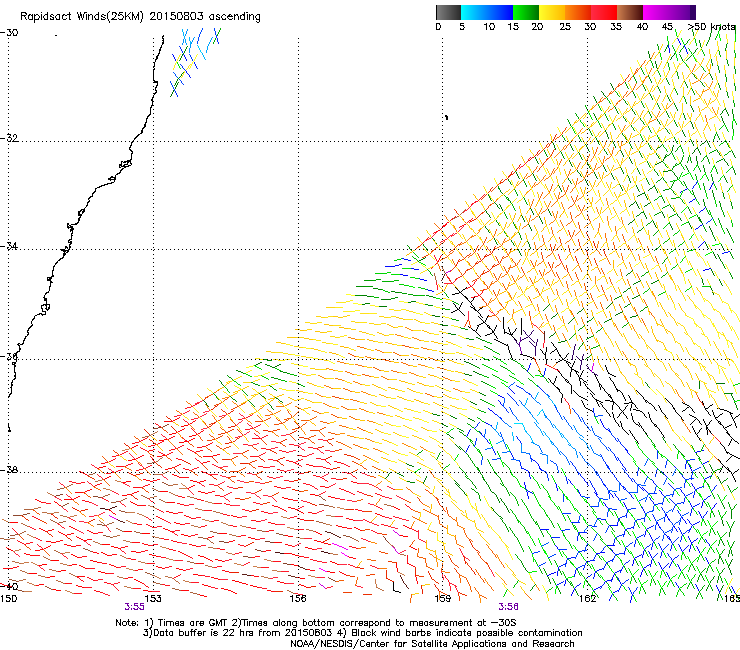The height and width of the screenshot is (650, 740).
Task: Click latitude label -34 on left axis
Action: [9, 246]
